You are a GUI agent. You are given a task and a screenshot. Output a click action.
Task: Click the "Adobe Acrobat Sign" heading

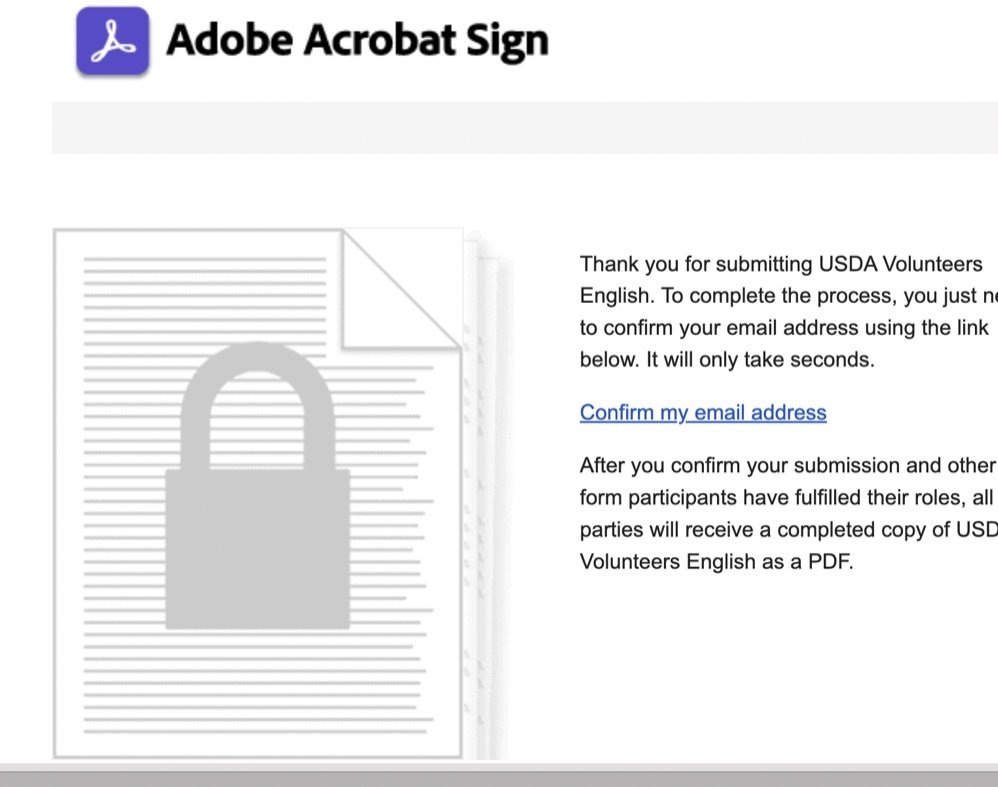pyautogui.click(x=357, y=40)
